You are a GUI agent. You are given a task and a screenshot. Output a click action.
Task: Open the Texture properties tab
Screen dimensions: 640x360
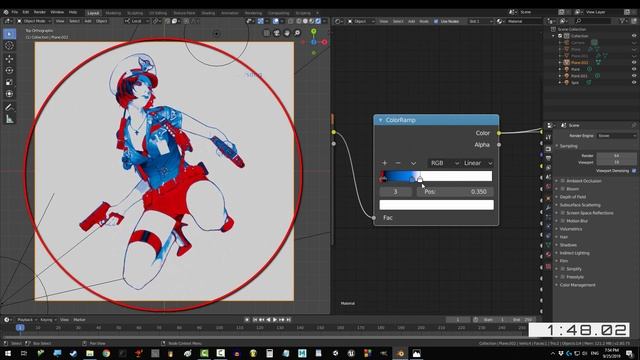(548, 266)
